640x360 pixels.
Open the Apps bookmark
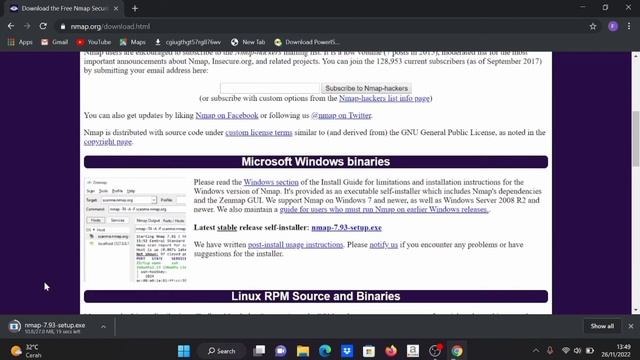click(20, 42)
